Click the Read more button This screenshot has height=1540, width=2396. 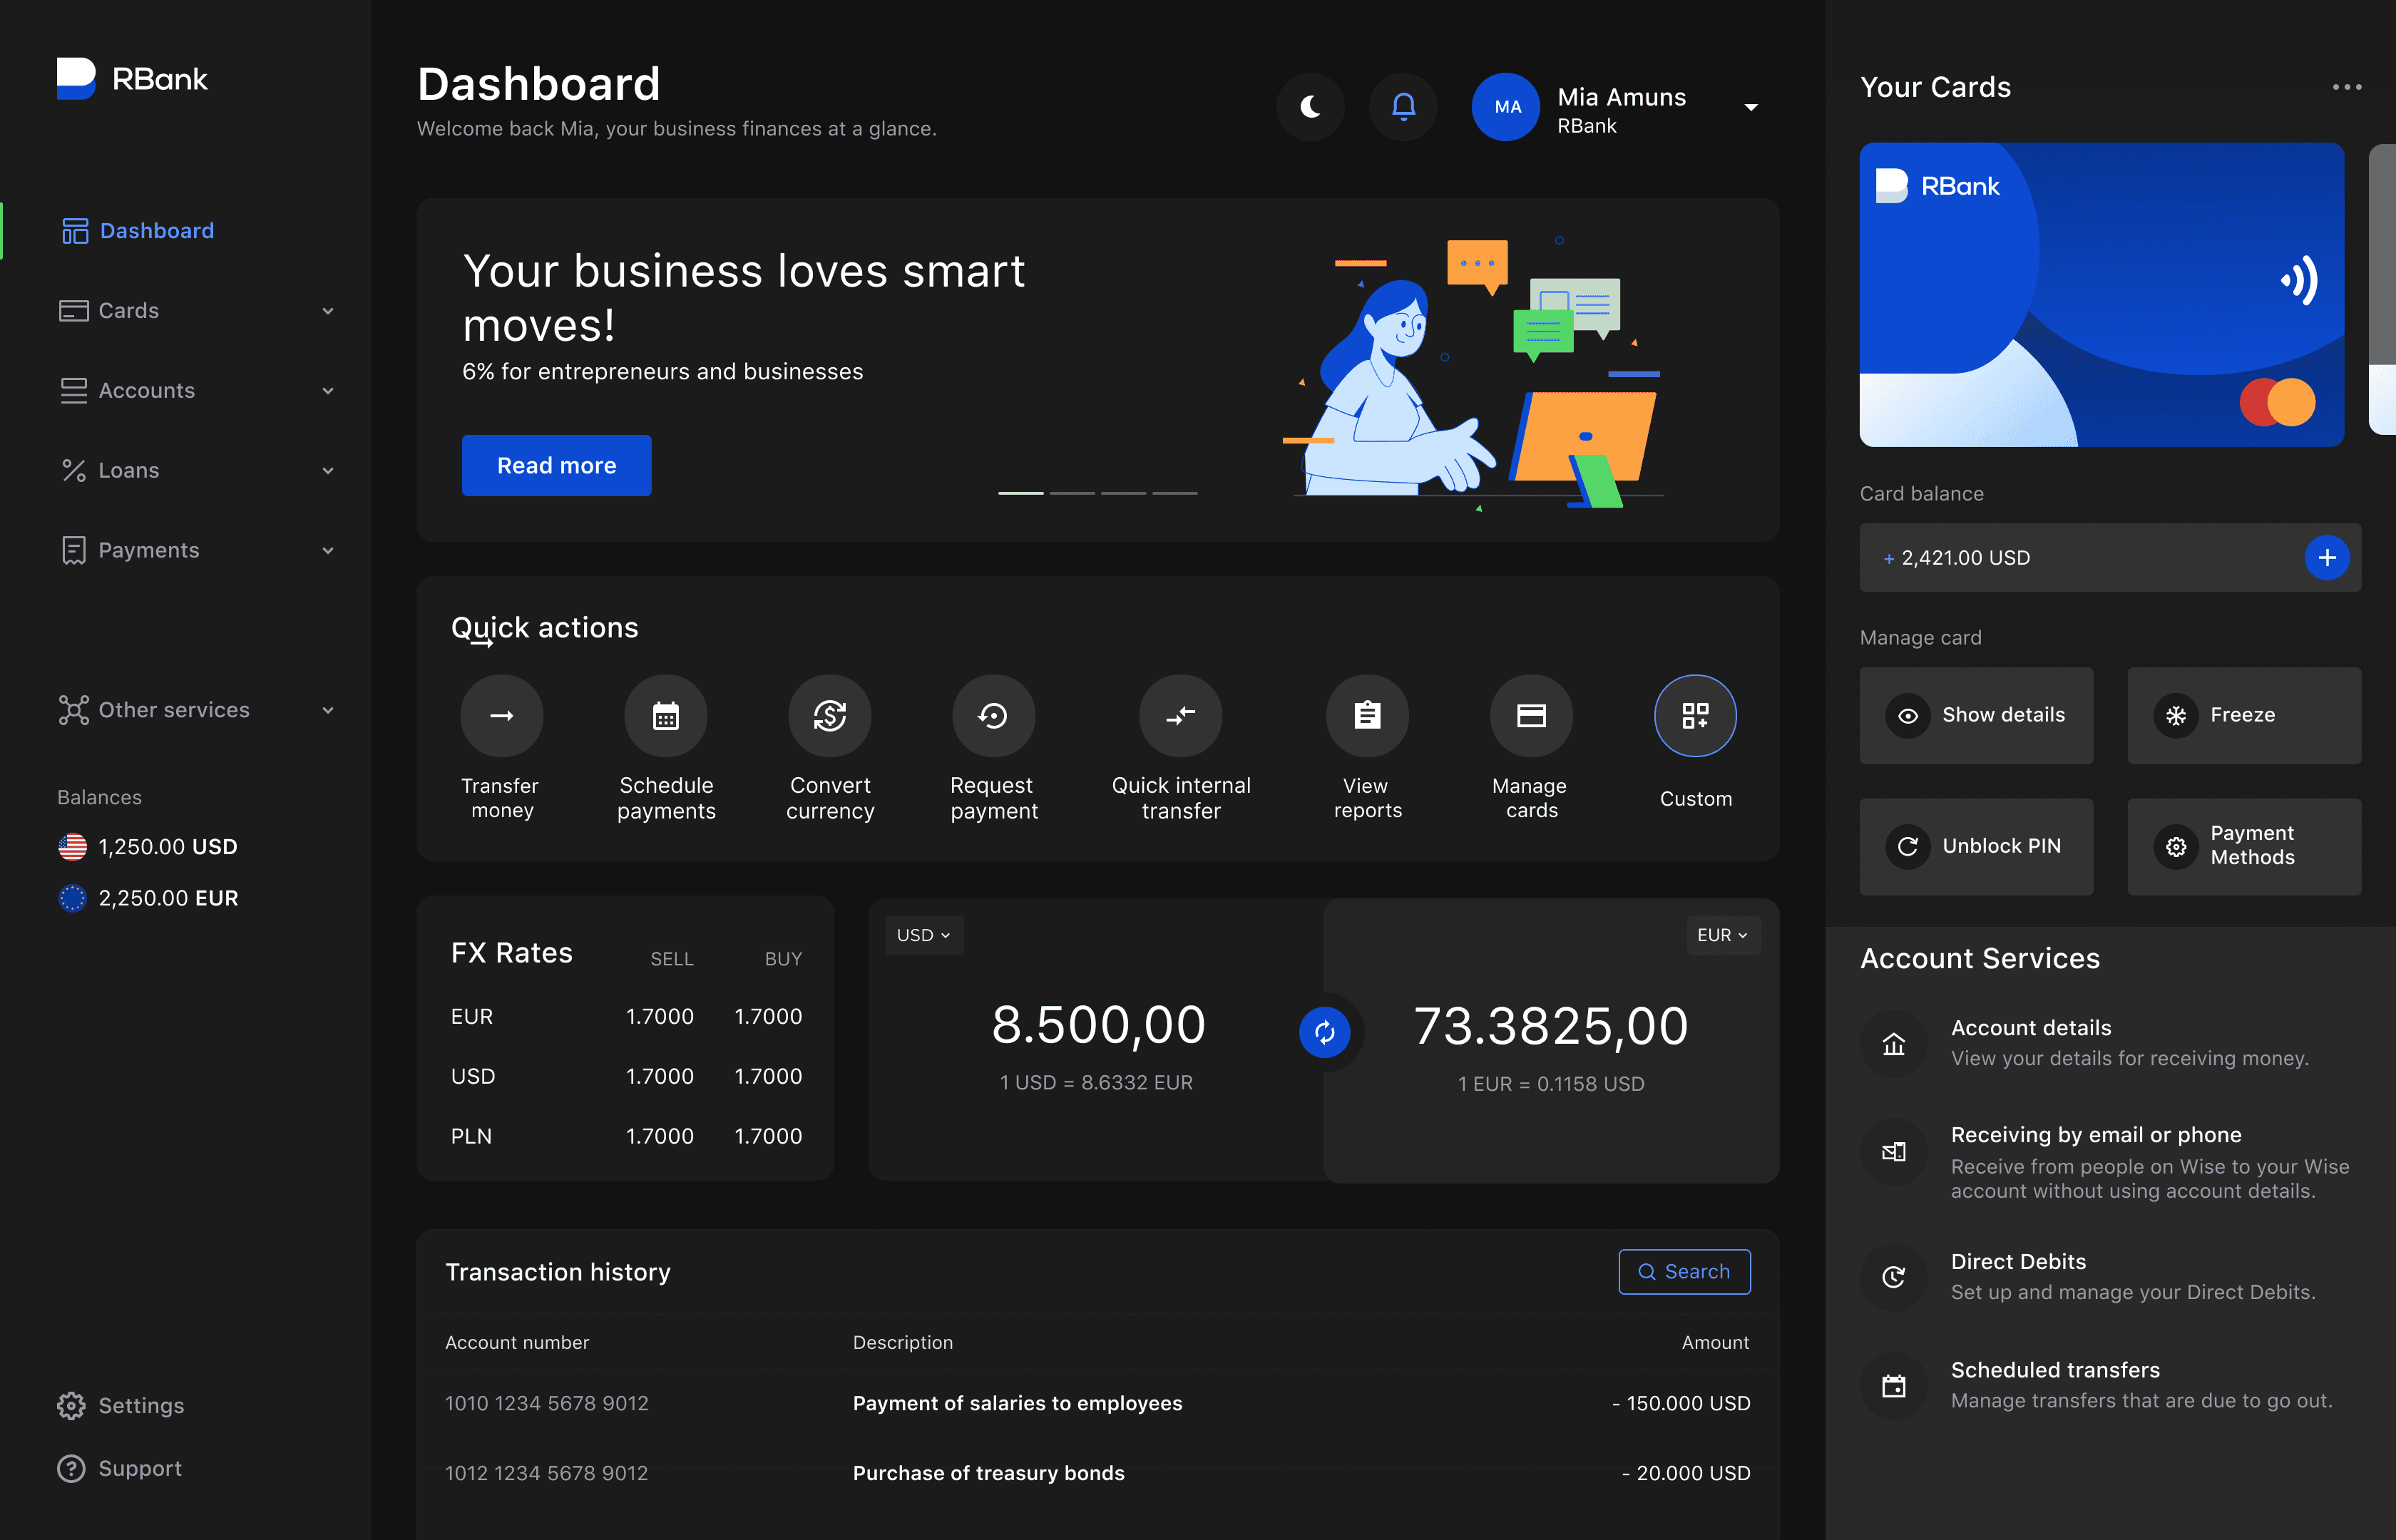point(556,466)
